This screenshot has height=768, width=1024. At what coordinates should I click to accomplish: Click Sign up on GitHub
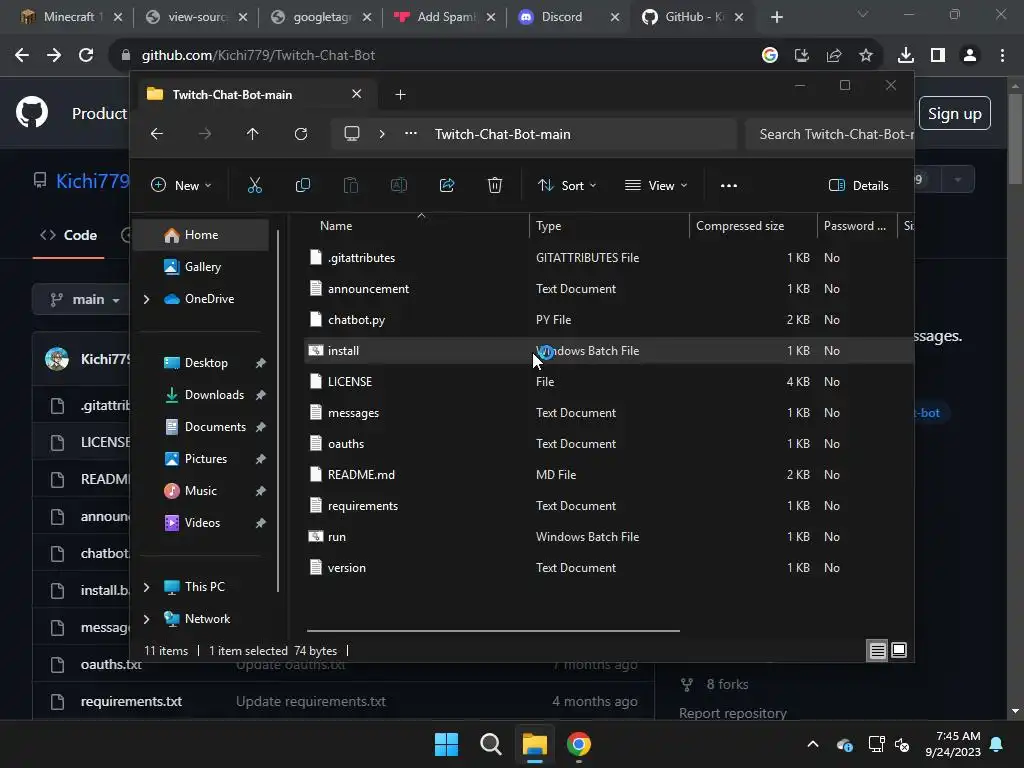tap(955, 113)
